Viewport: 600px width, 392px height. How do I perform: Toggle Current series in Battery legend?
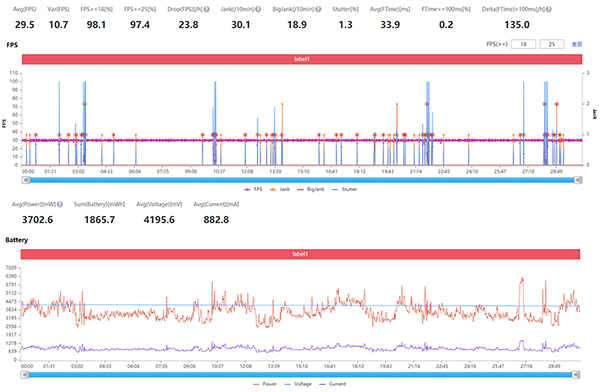pos(332,384)
